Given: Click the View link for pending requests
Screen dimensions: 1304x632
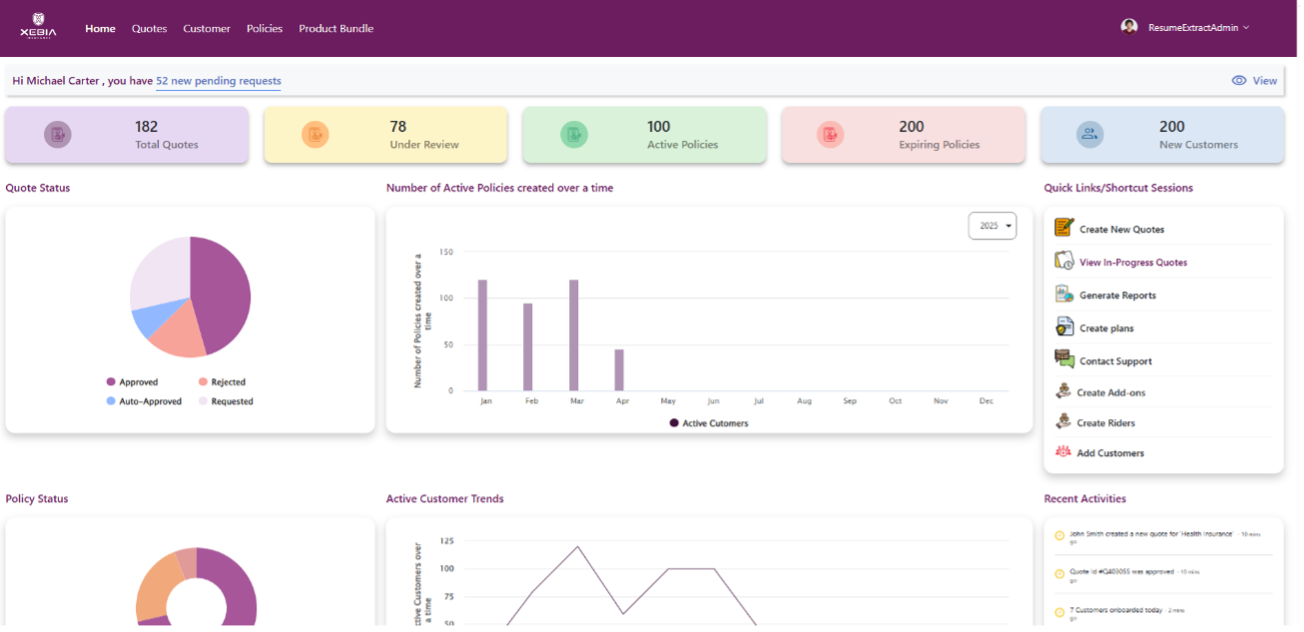Looking at the screenshot, I should (x=1264, y=81).
